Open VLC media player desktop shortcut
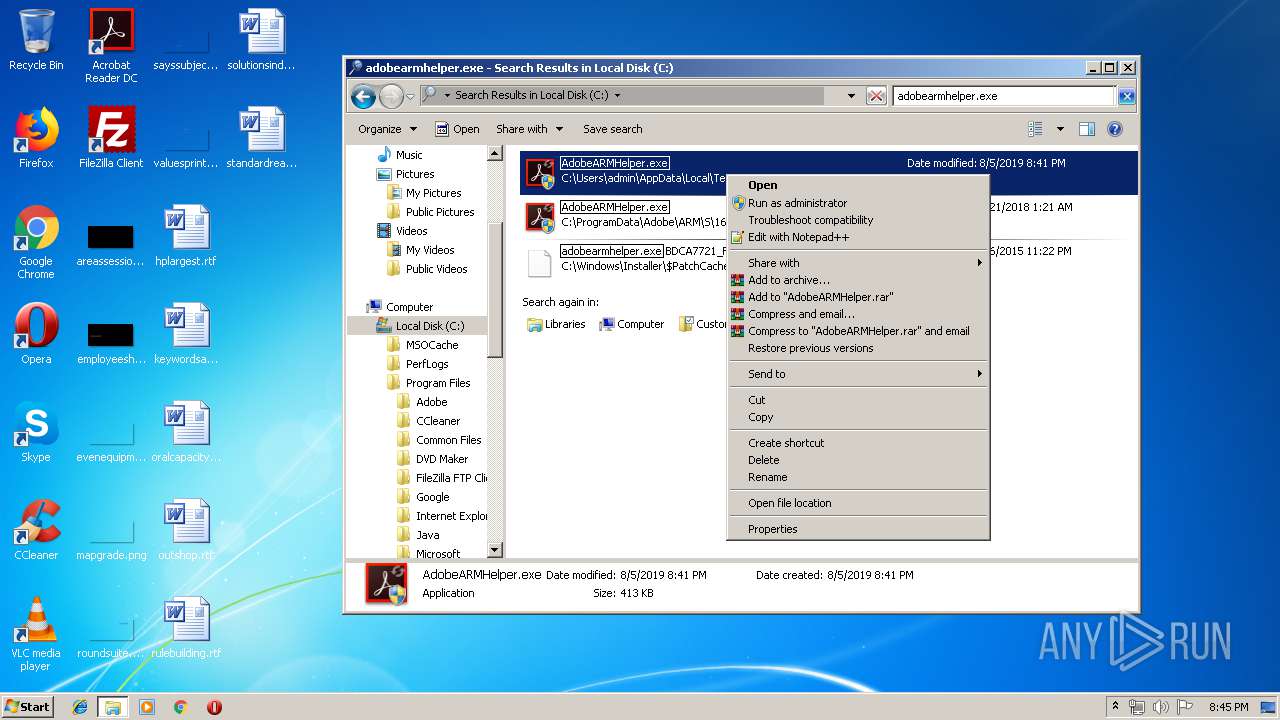Image resolution: width=1280 pixels, height=720 pixels. [x=36, y=634]
